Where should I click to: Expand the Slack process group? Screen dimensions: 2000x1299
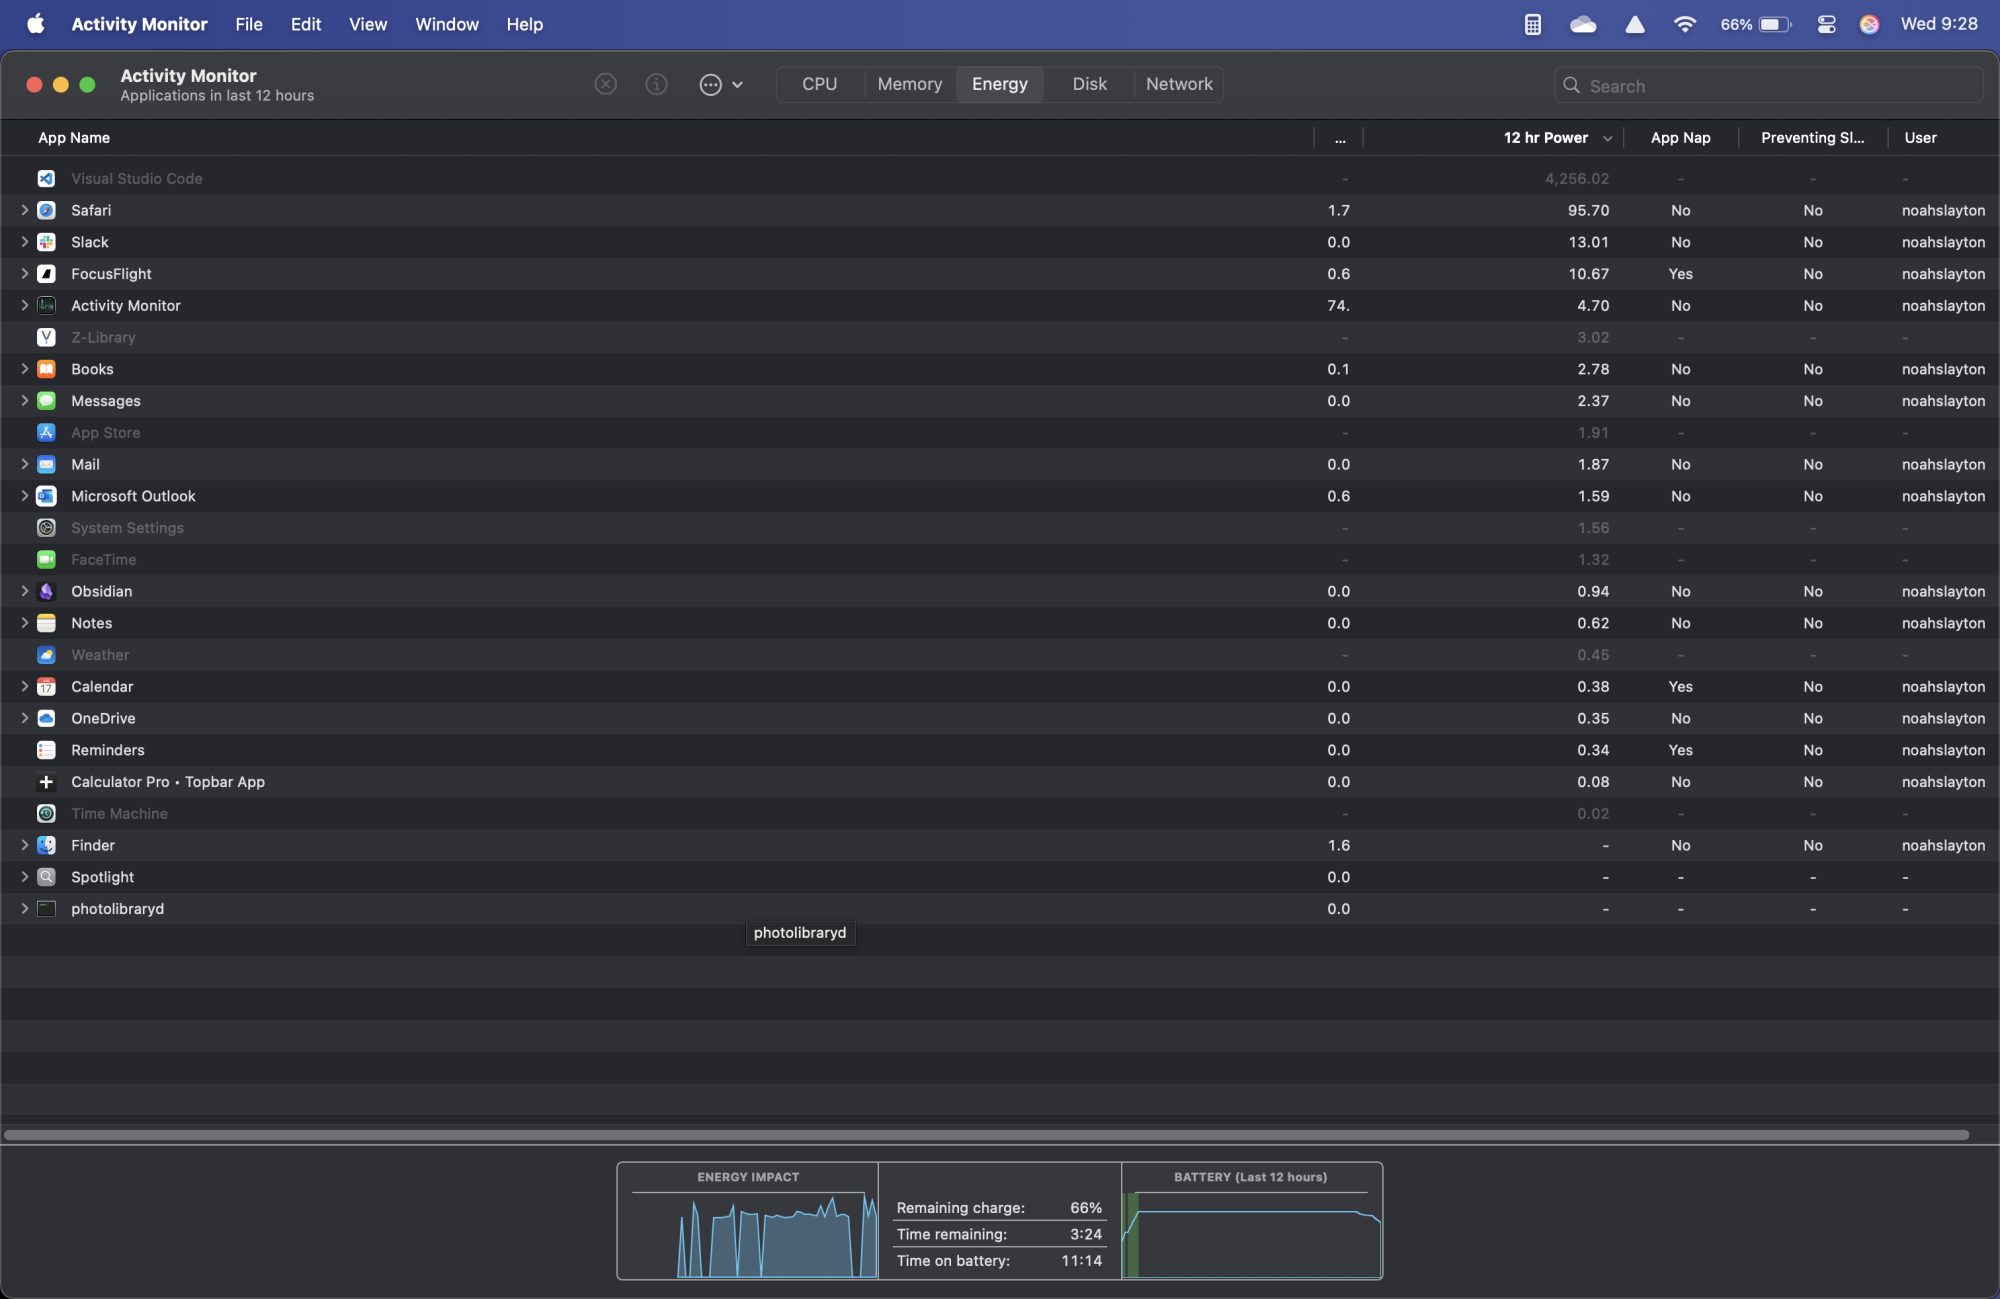click(x=24, y=242)
